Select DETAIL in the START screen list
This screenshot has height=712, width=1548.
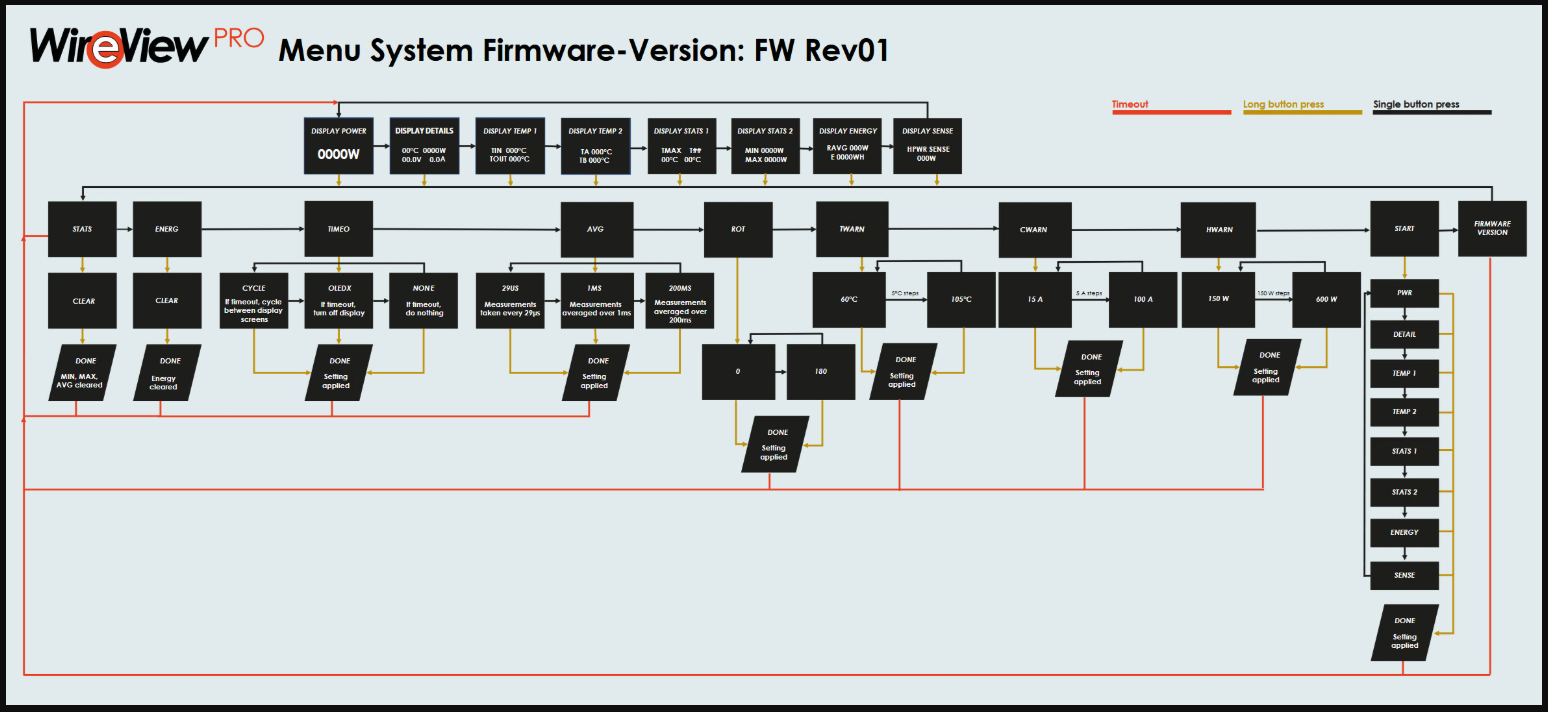[x=1404, y=333]
